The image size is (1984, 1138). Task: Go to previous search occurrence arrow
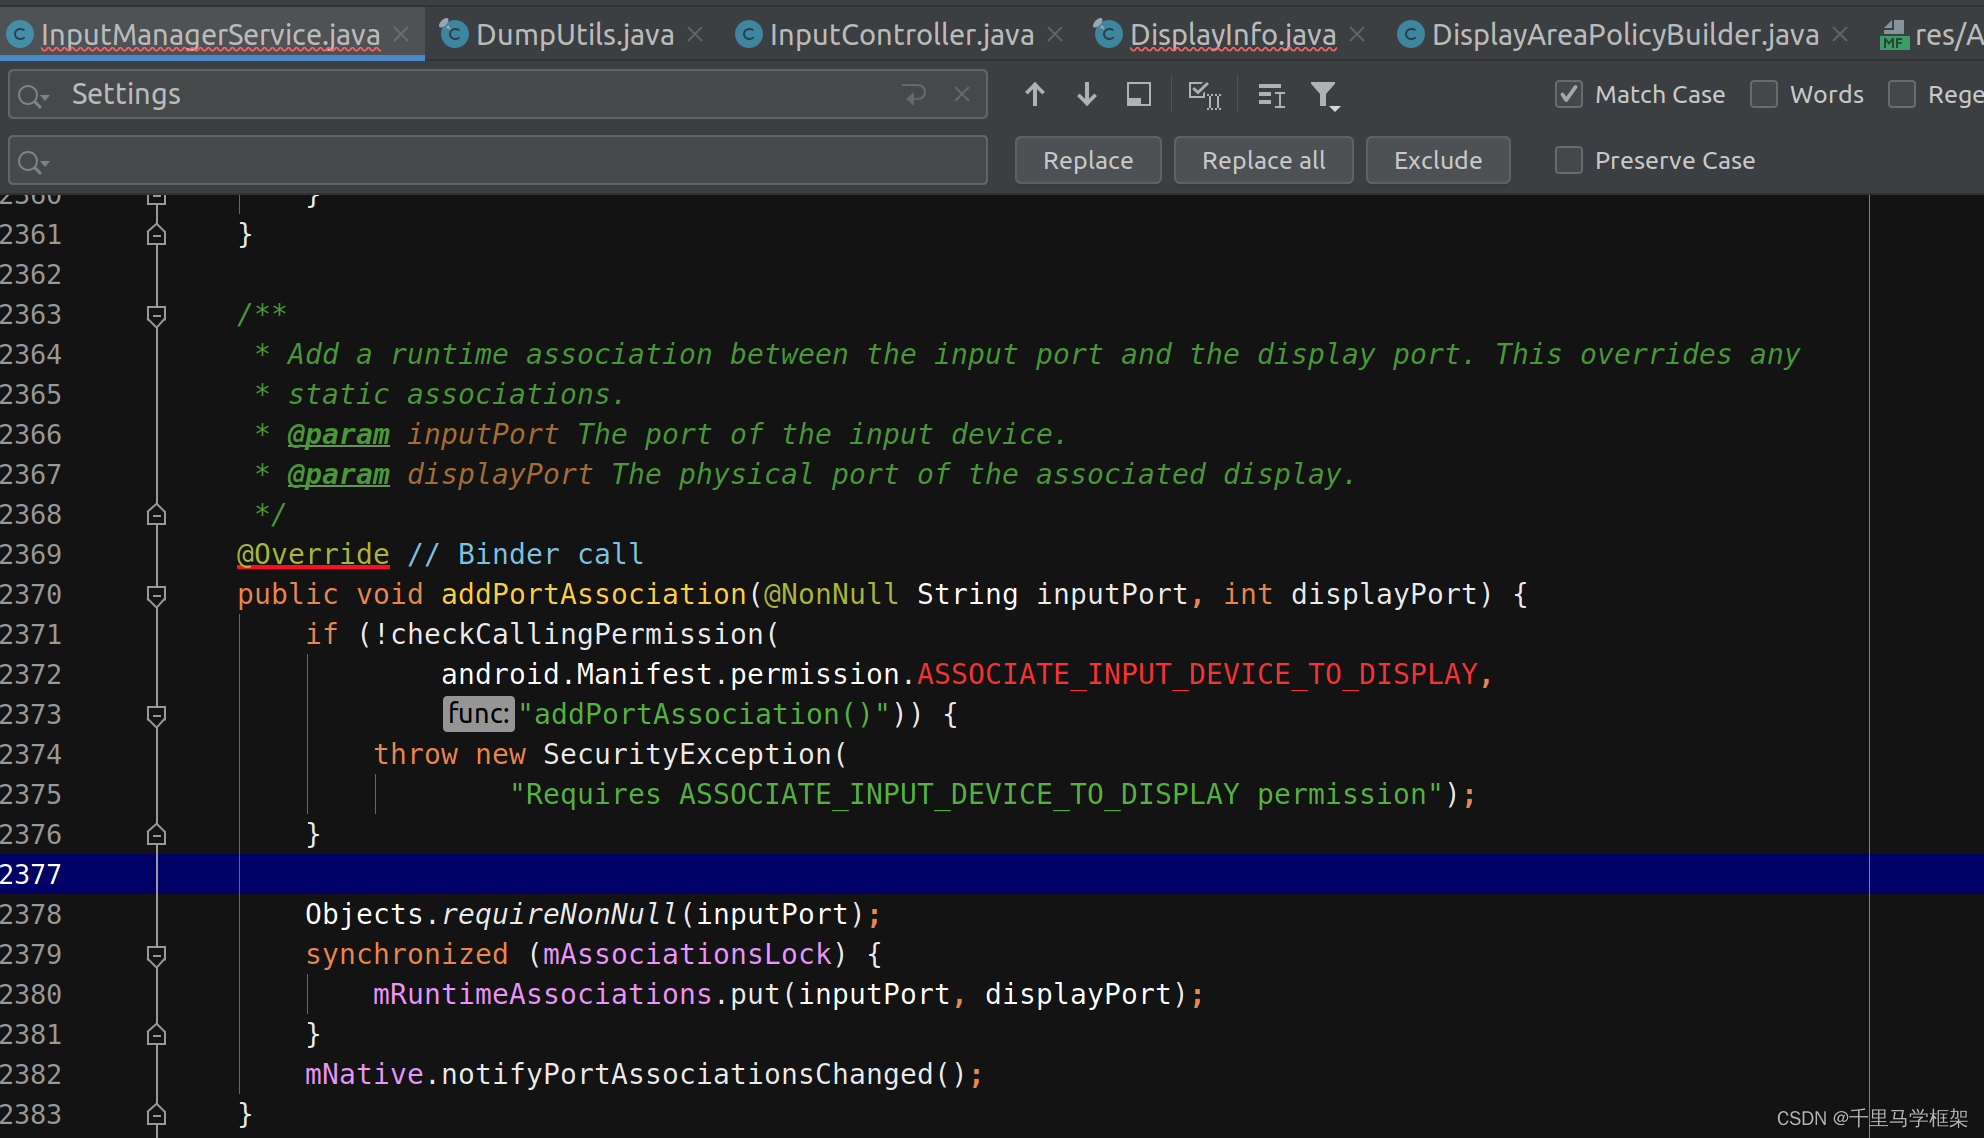[x=1034, y=95]
